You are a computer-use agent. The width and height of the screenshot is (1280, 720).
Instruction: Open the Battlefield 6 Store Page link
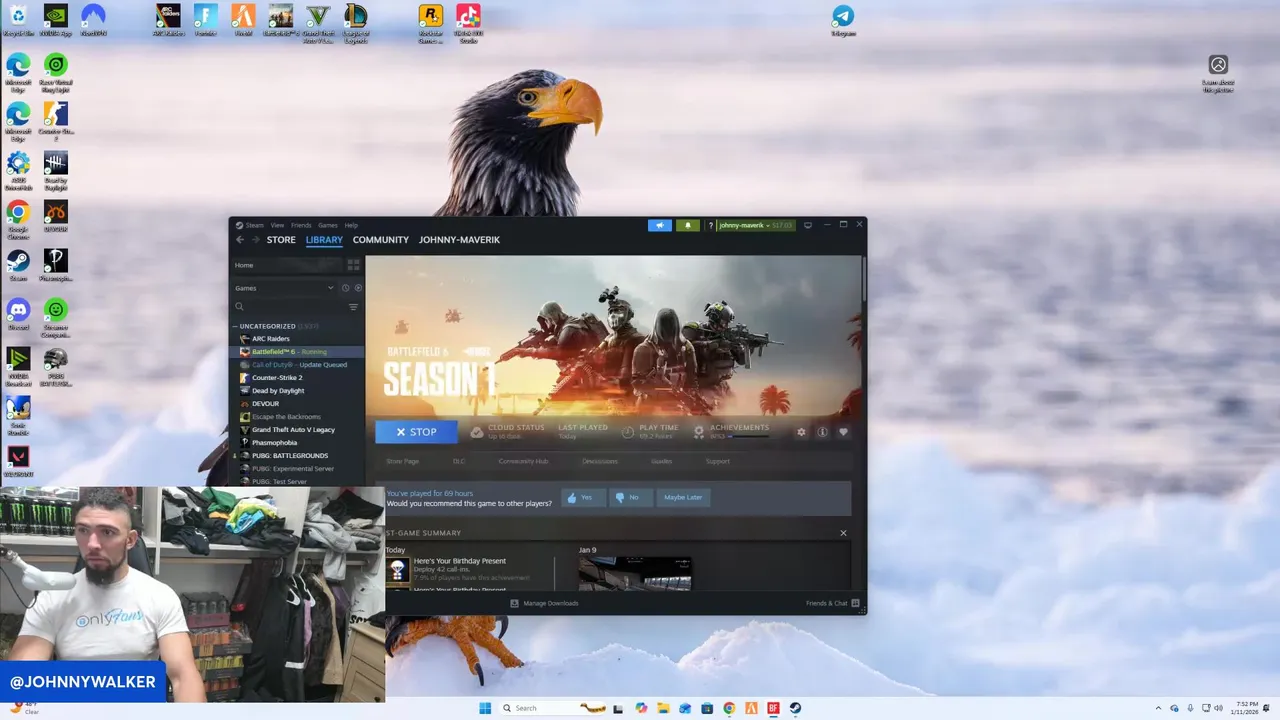pyautogui.click(x=402, y=461)
